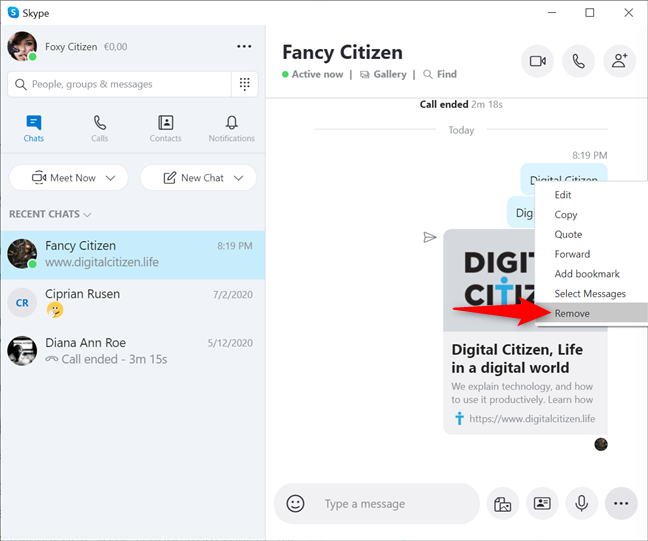
Task: Add files to the message
Action: pyautogui.click(x=503, y=503)
